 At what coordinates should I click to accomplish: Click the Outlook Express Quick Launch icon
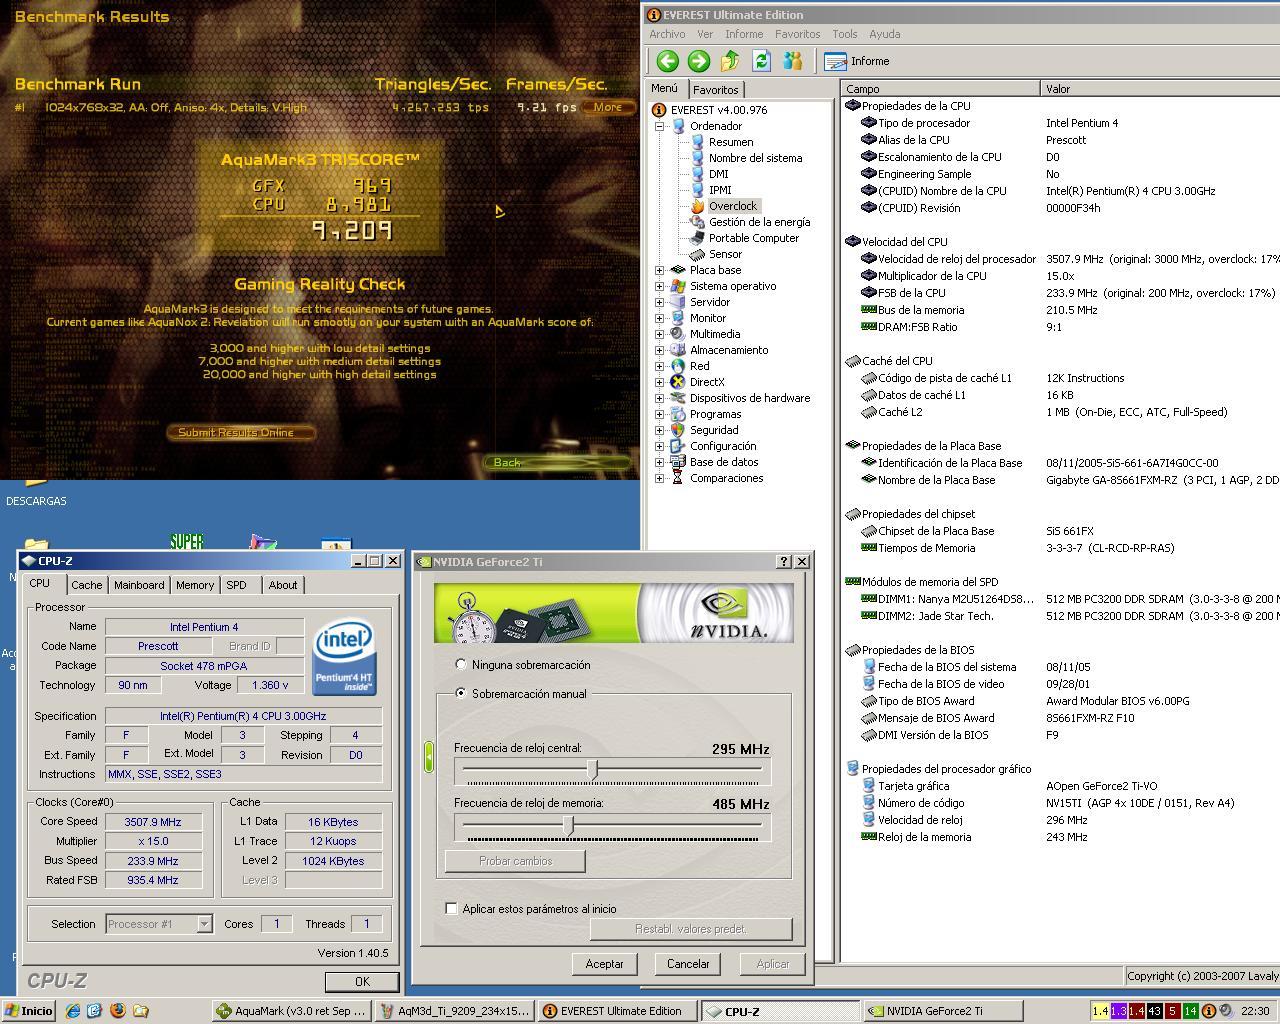coord(95,1011)
